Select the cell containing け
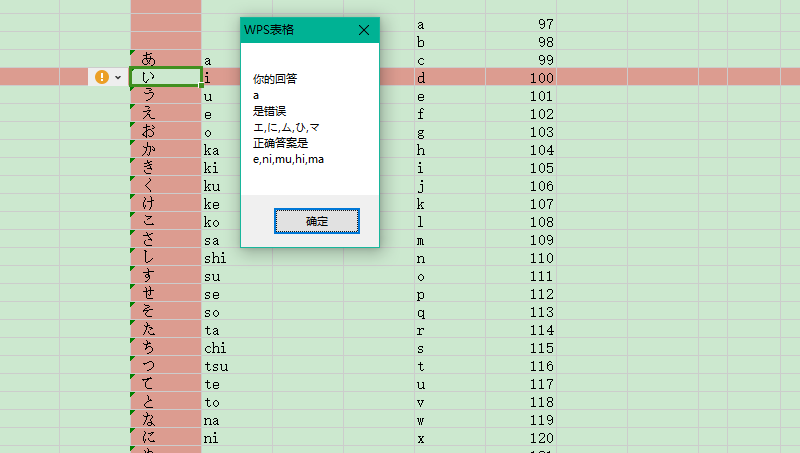Screen dimensions: 800x453 (166, 204)
